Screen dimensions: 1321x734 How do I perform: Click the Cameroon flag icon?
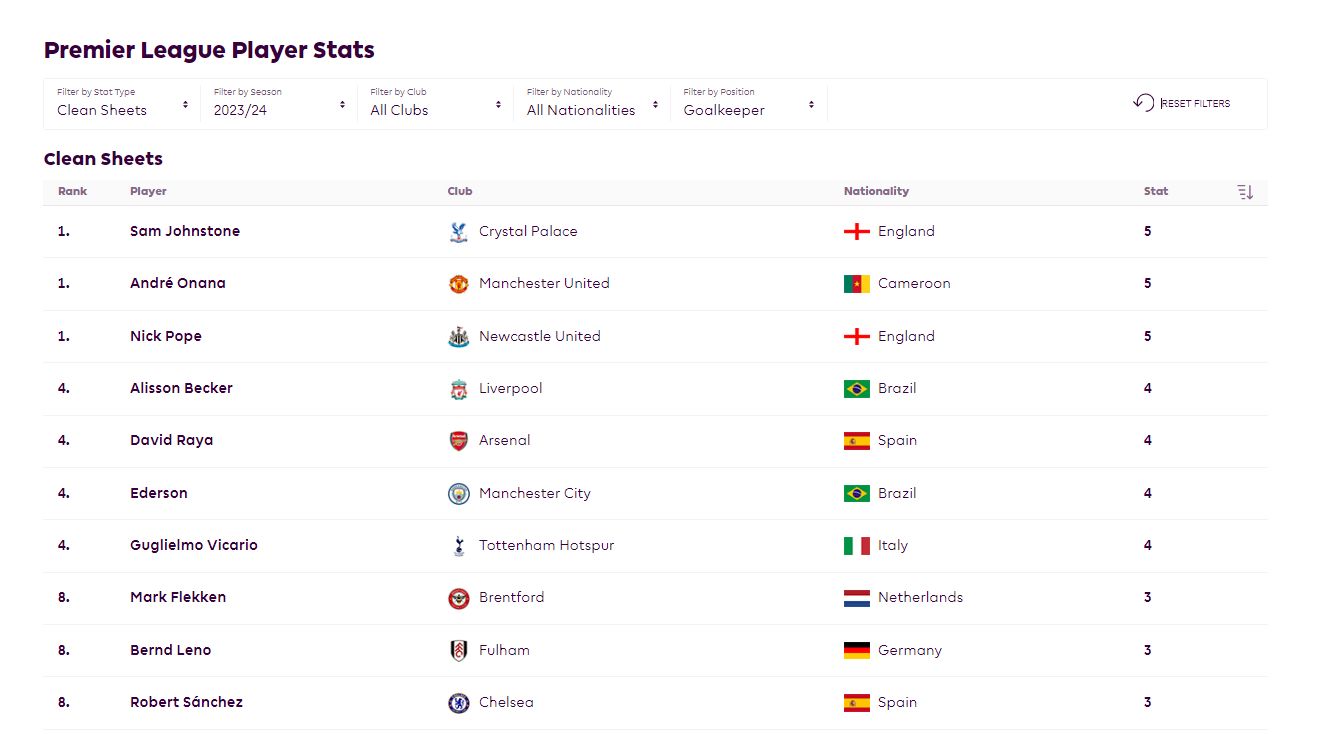(856, 284)
